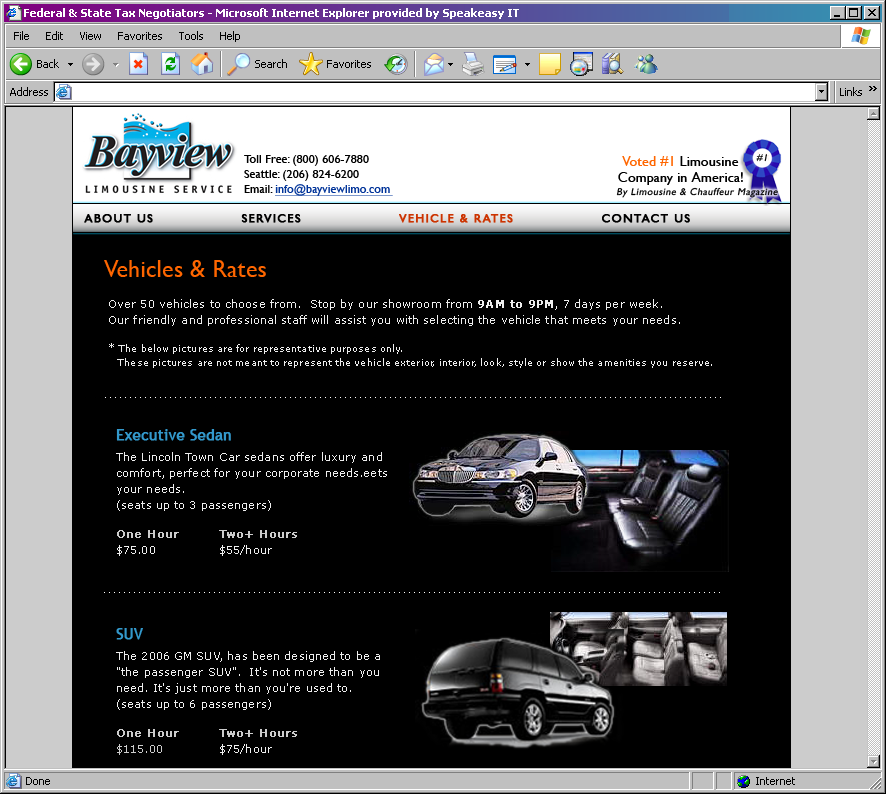
Task: Click the blue "SUV" heading
Action: (129, 634)
